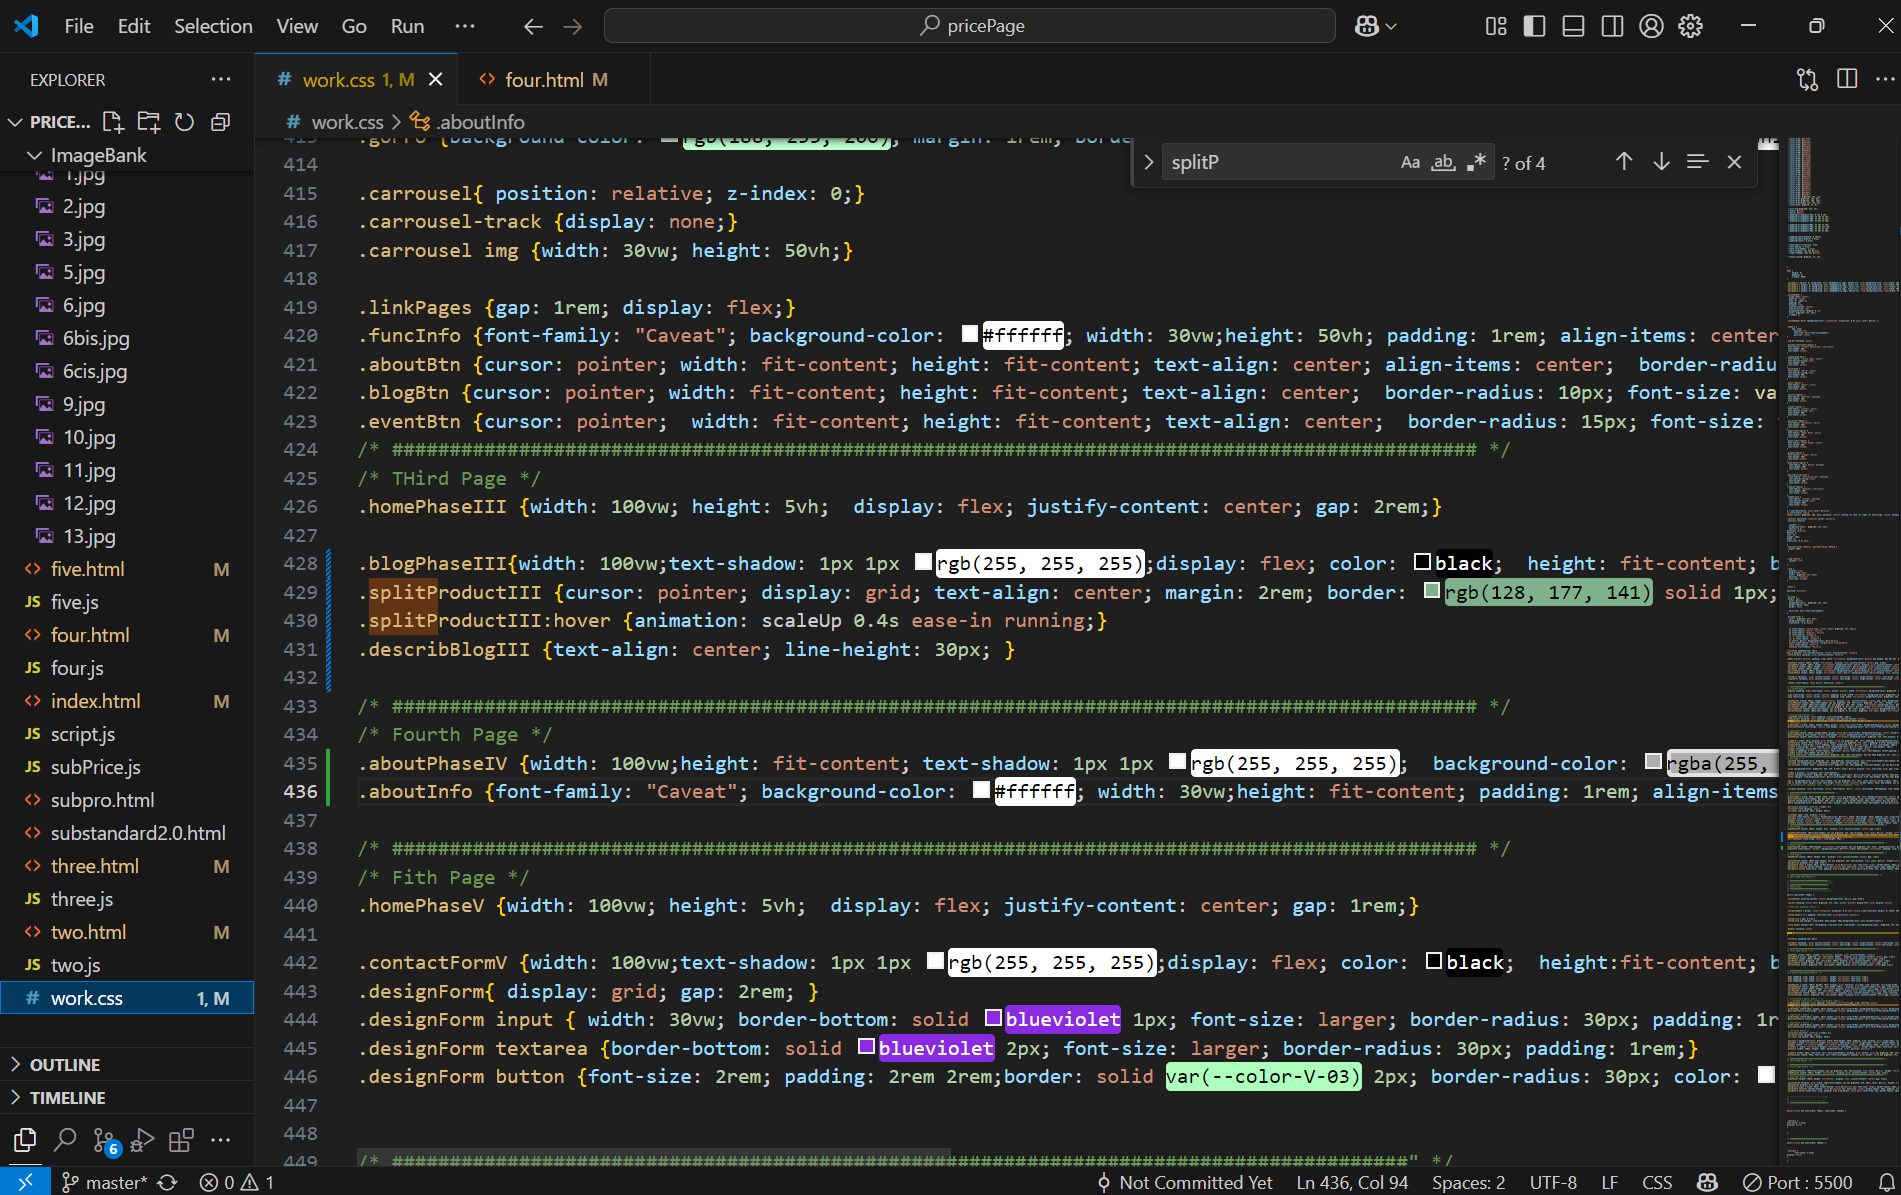Viewport: 1901px width, 1195px height.
Task: Click master branch in status bar
Action: click(x=105, y=1182)
